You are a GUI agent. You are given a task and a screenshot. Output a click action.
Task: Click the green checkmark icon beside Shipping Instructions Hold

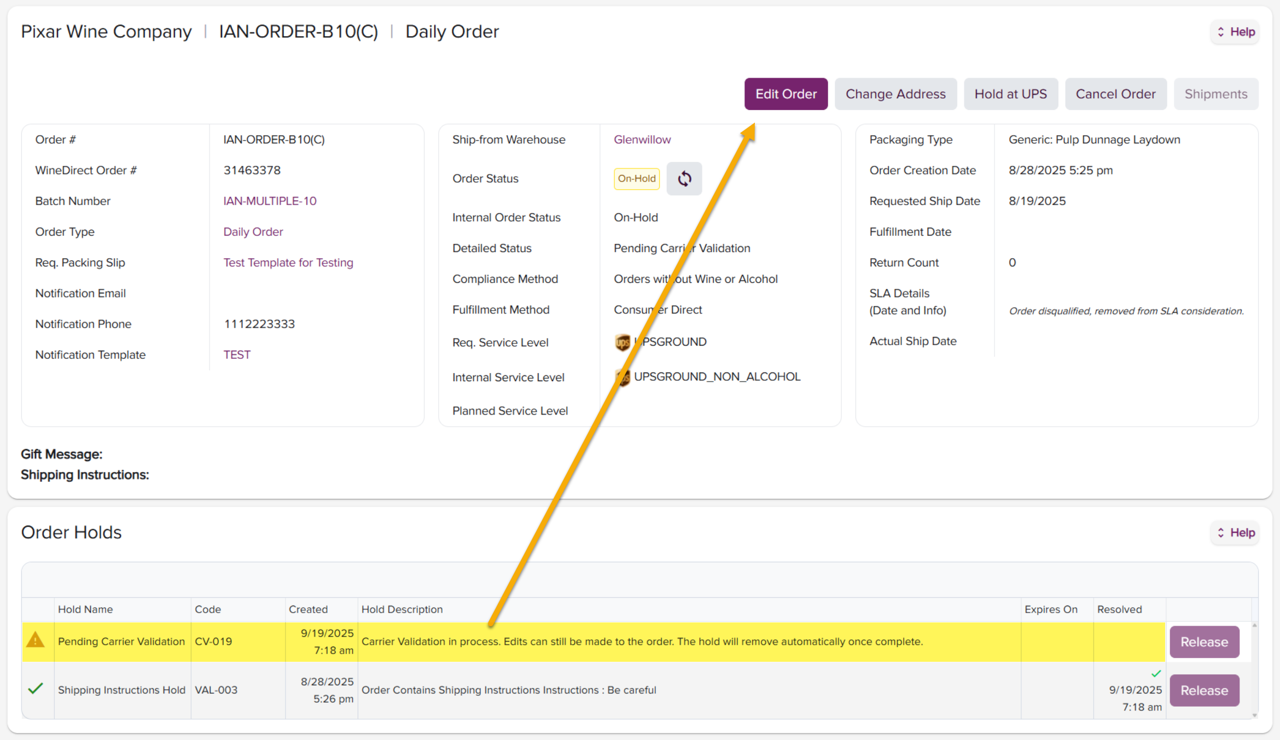36,689
